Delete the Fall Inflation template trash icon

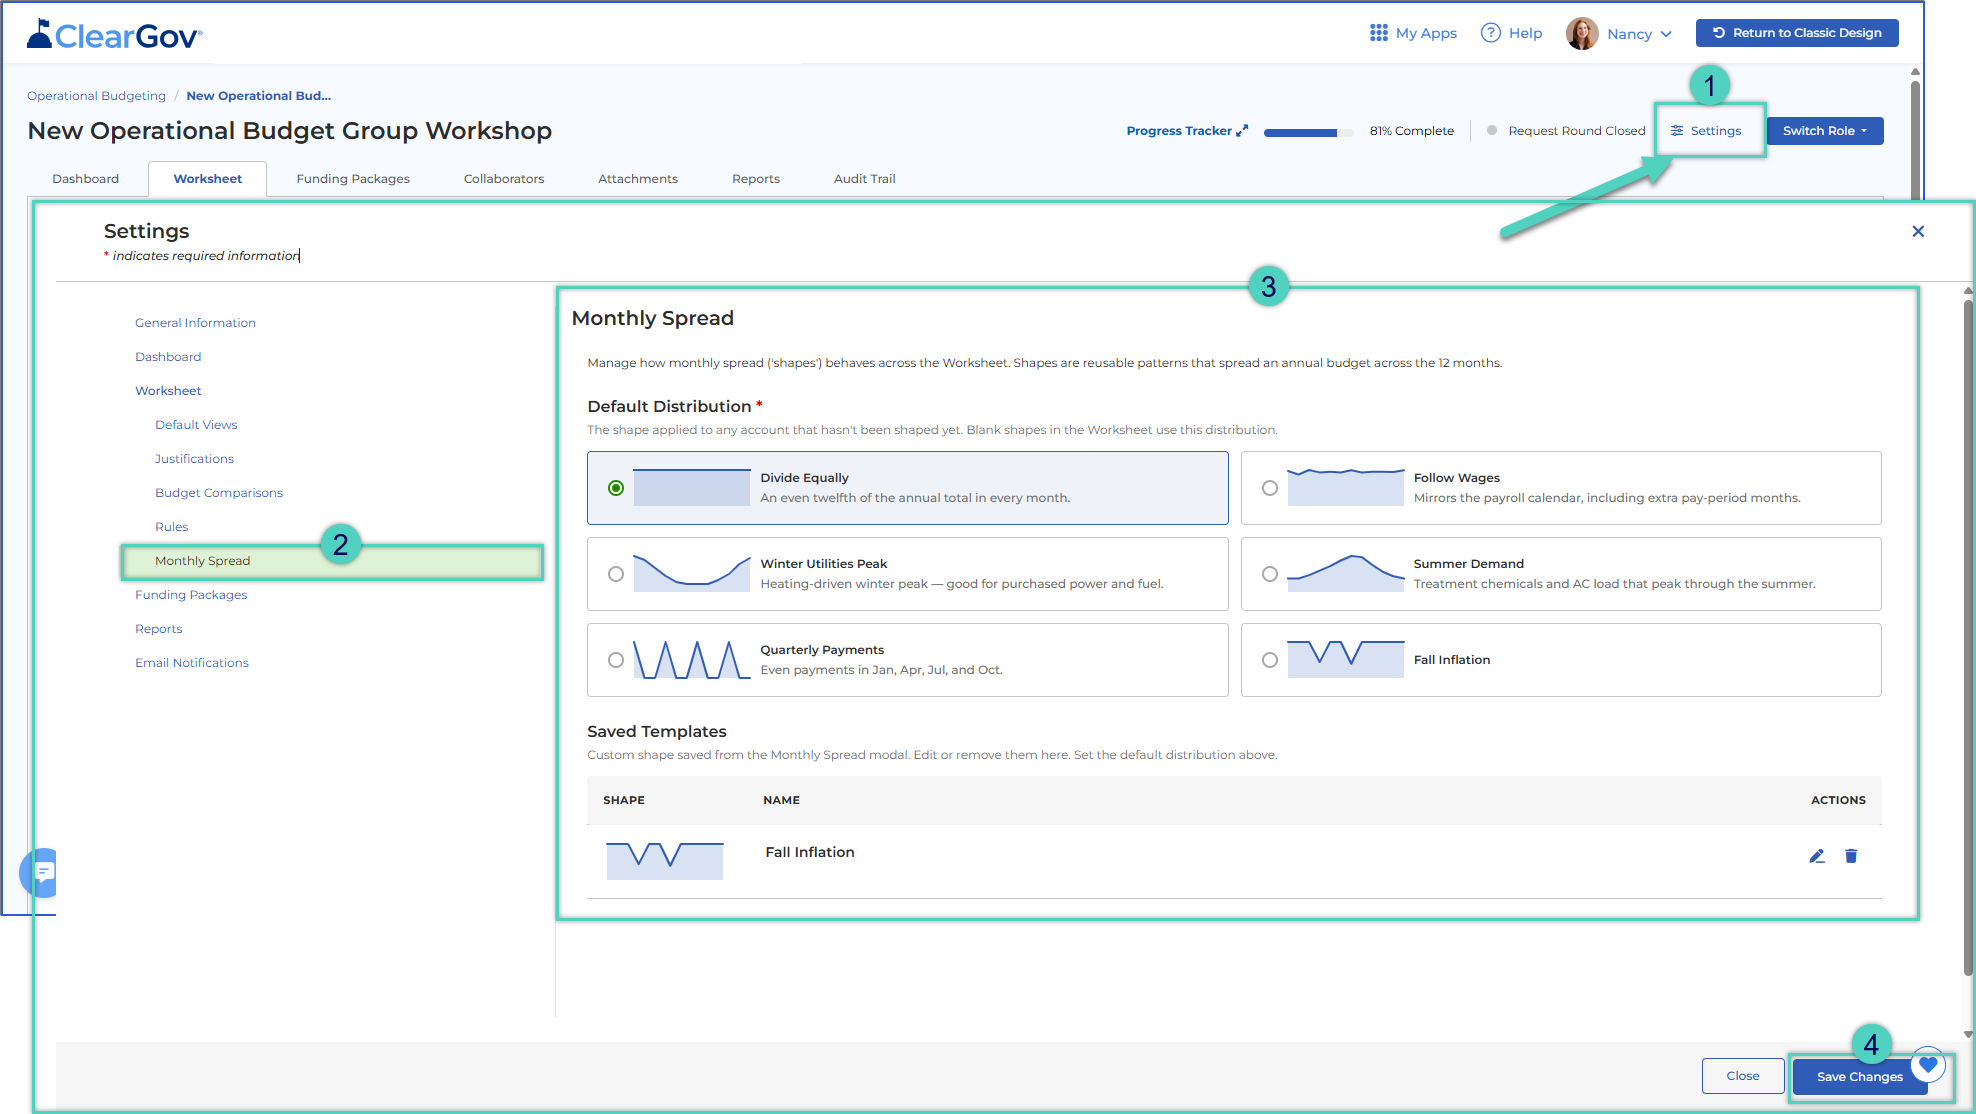[1851, 856]
